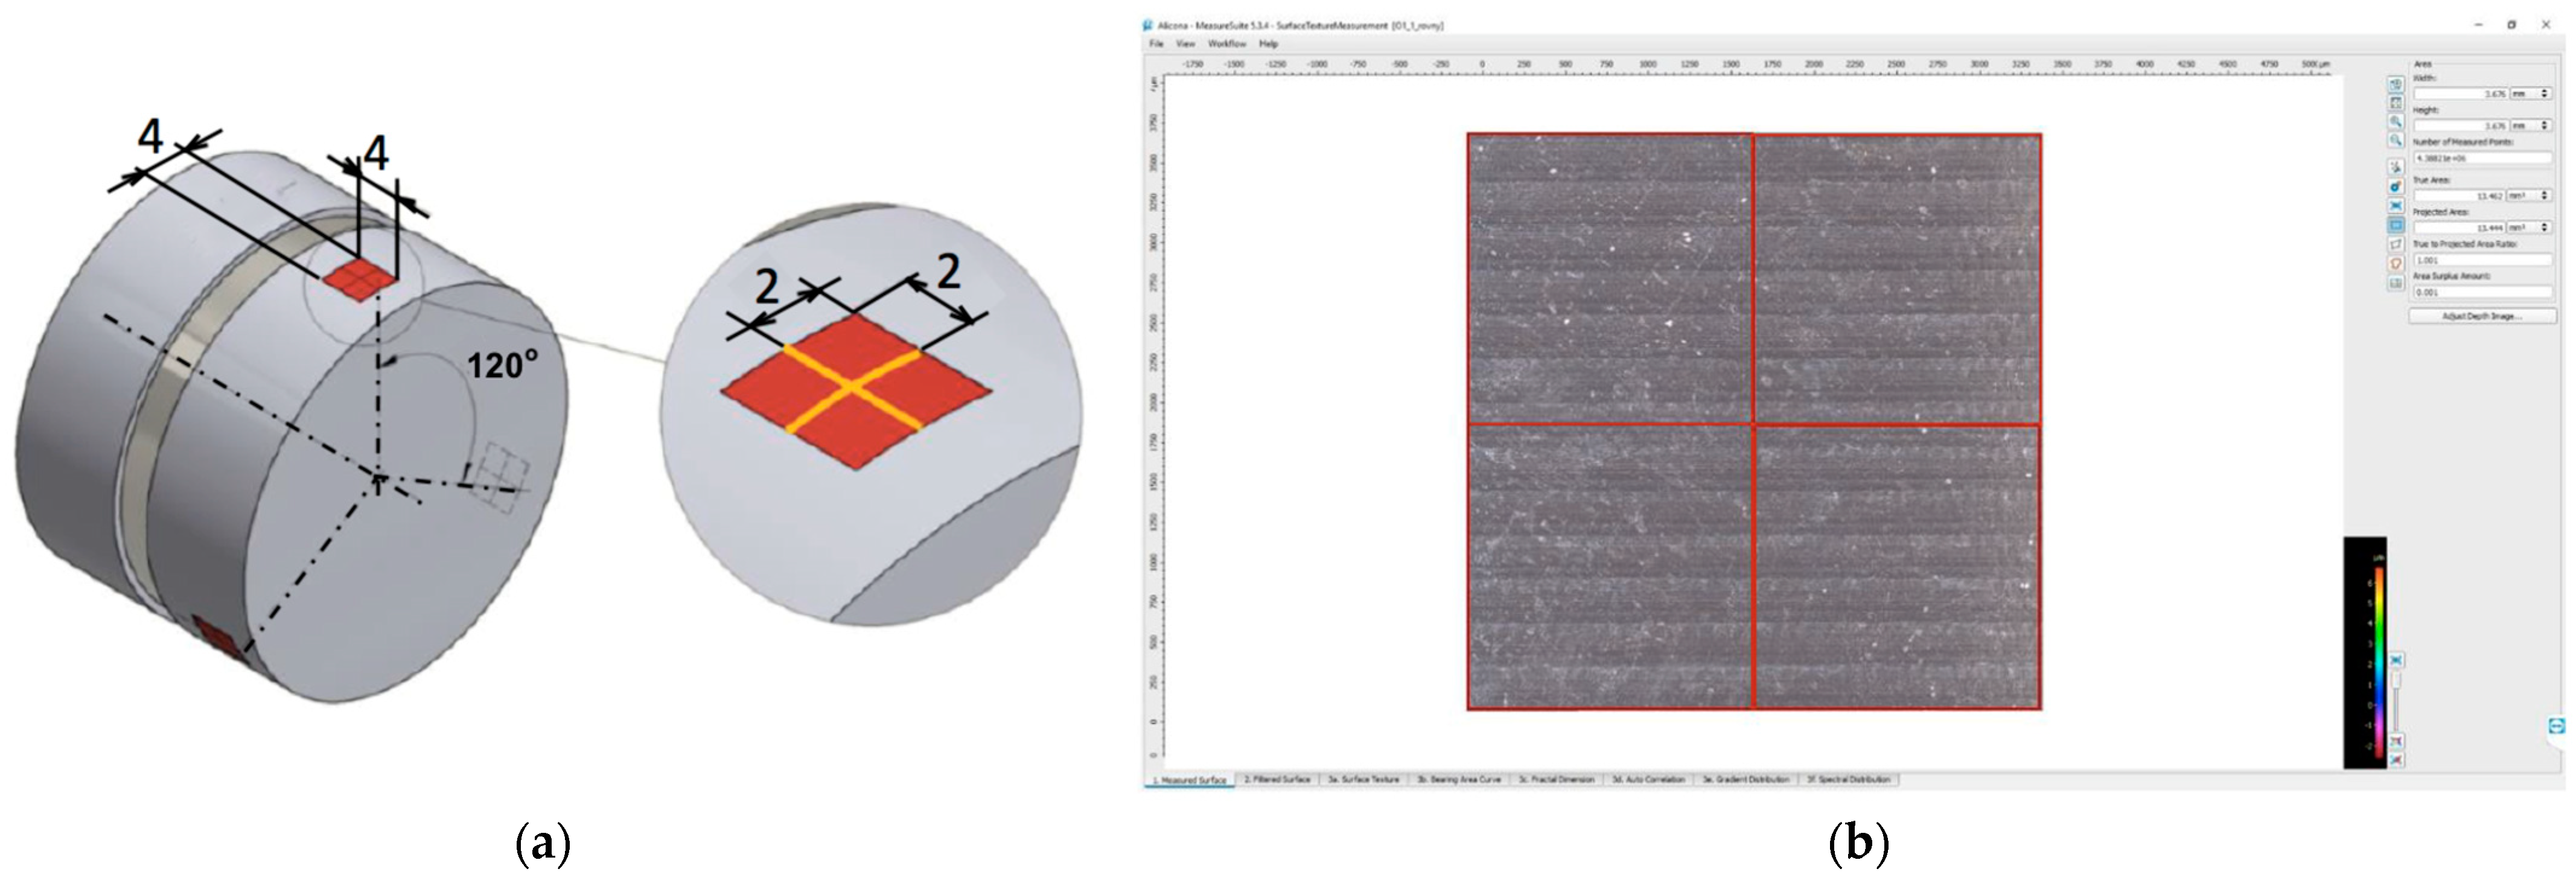Screen dimensions: 2576x895
Task: Click the top icon in vertical toolbar
Action: pos(2396,84)
